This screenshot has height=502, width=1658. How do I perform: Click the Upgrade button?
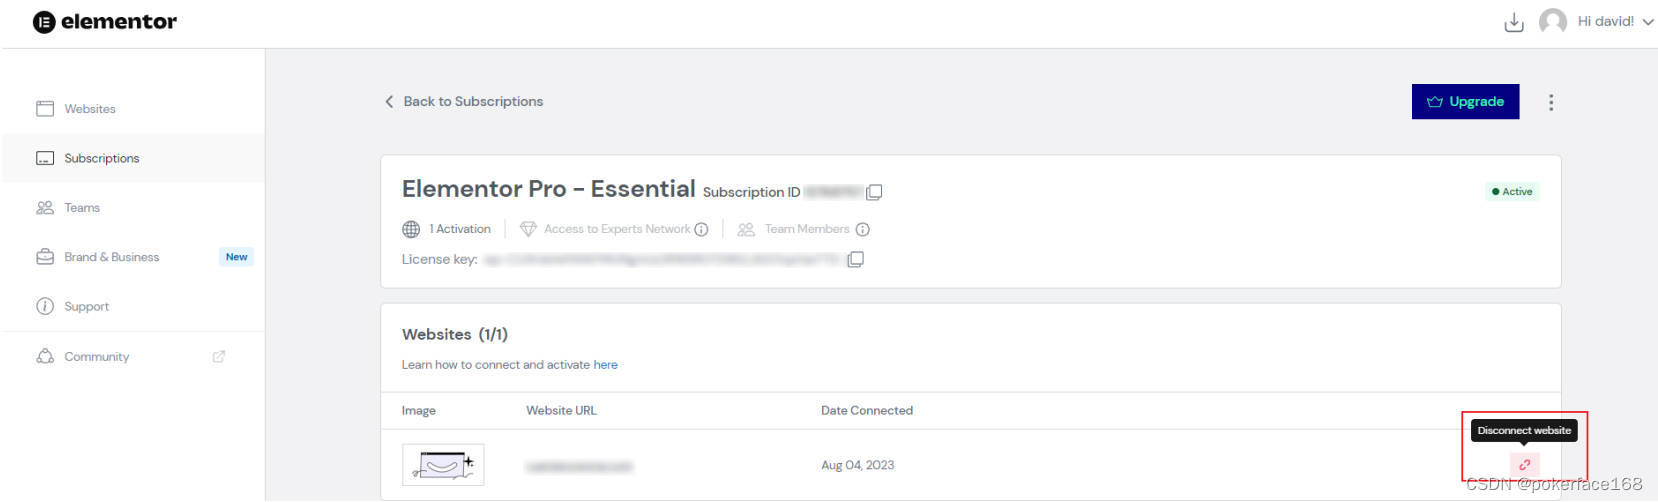pos(1465,102)
